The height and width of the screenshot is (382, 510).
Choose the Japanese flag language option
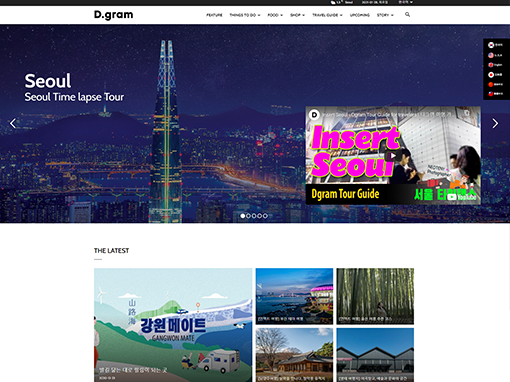click(495, 74)
